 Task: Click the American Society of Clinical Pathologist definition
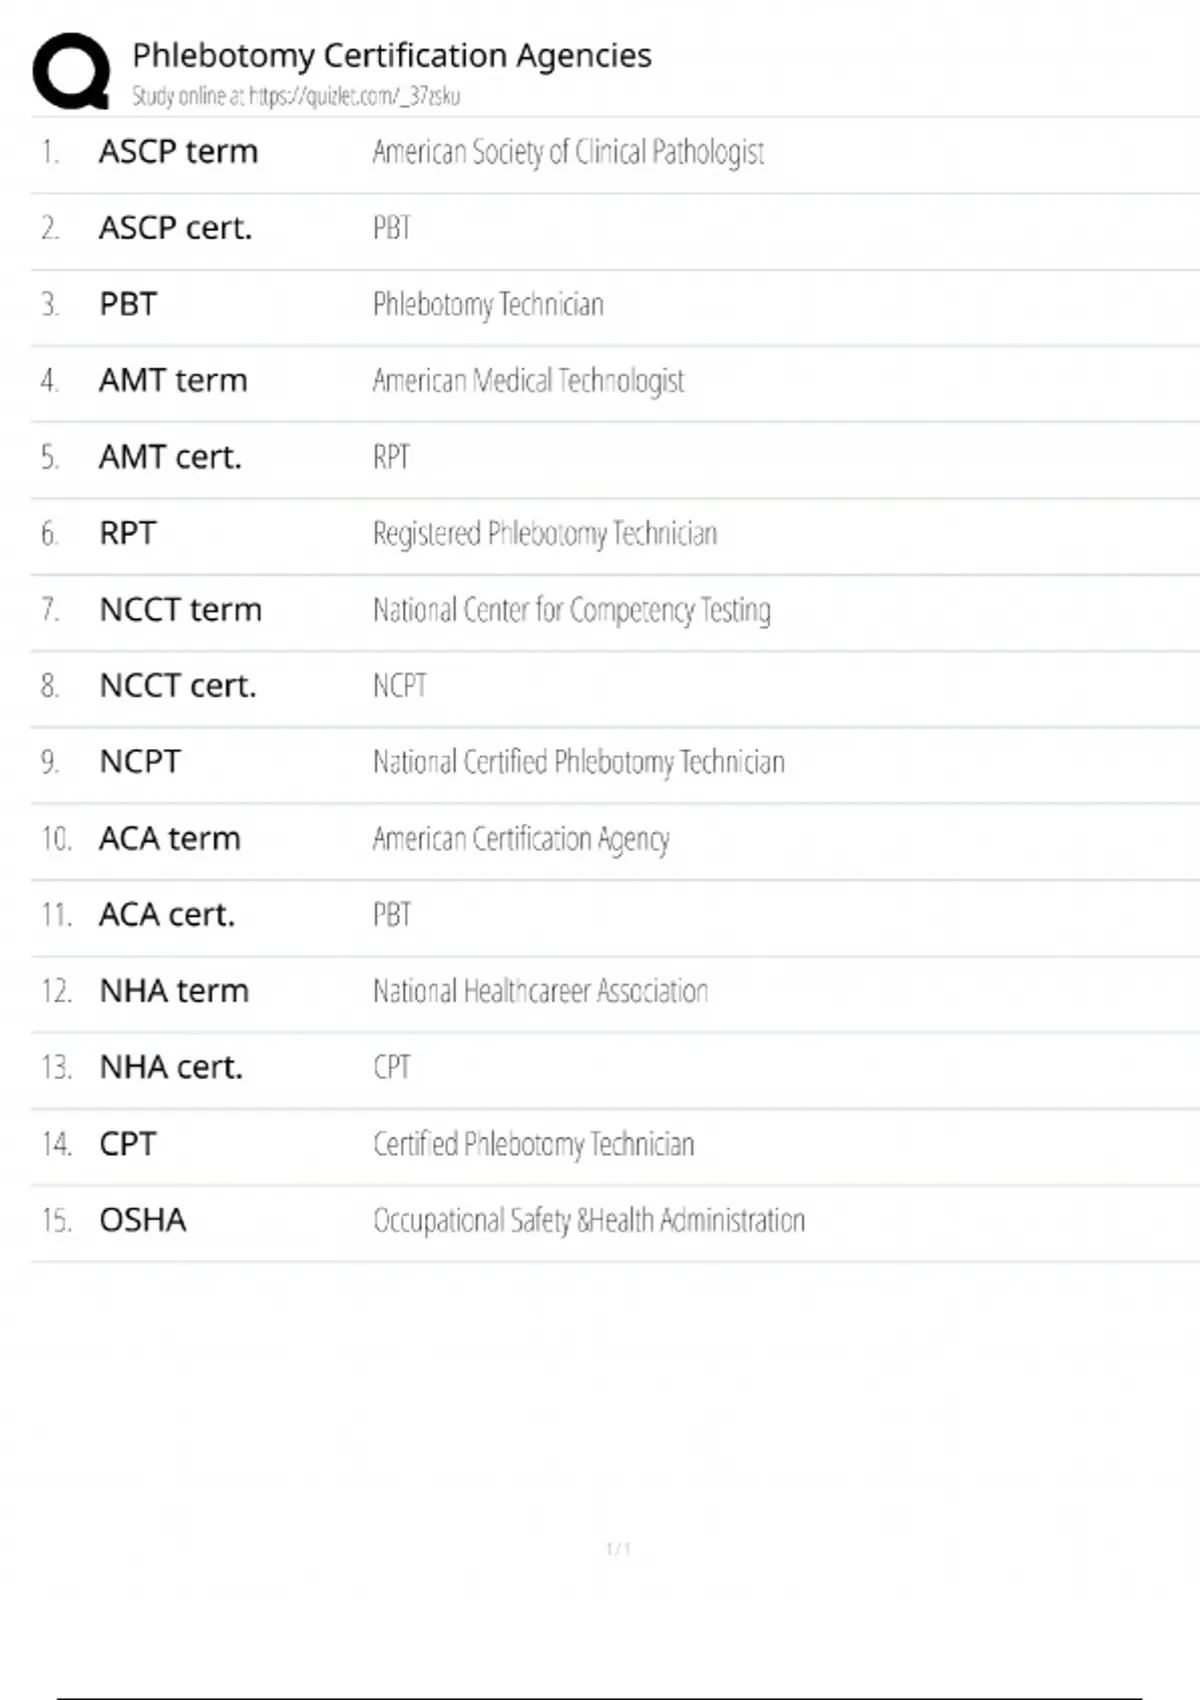(x=568, y=152)
